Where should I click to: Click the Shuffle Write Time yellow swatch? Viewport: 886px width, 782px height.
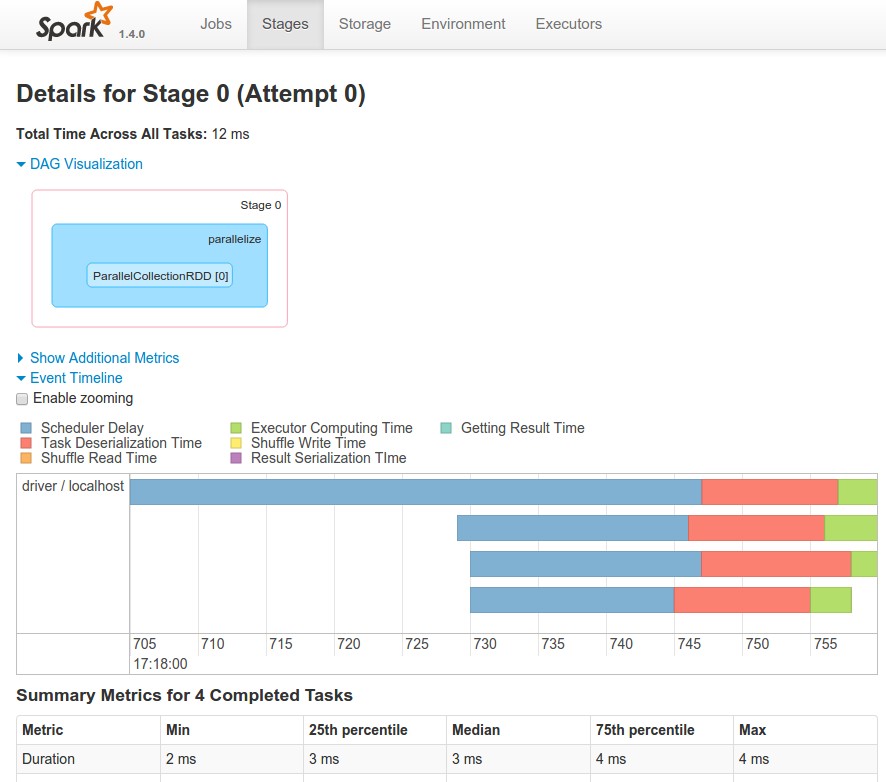pos(236,443)
